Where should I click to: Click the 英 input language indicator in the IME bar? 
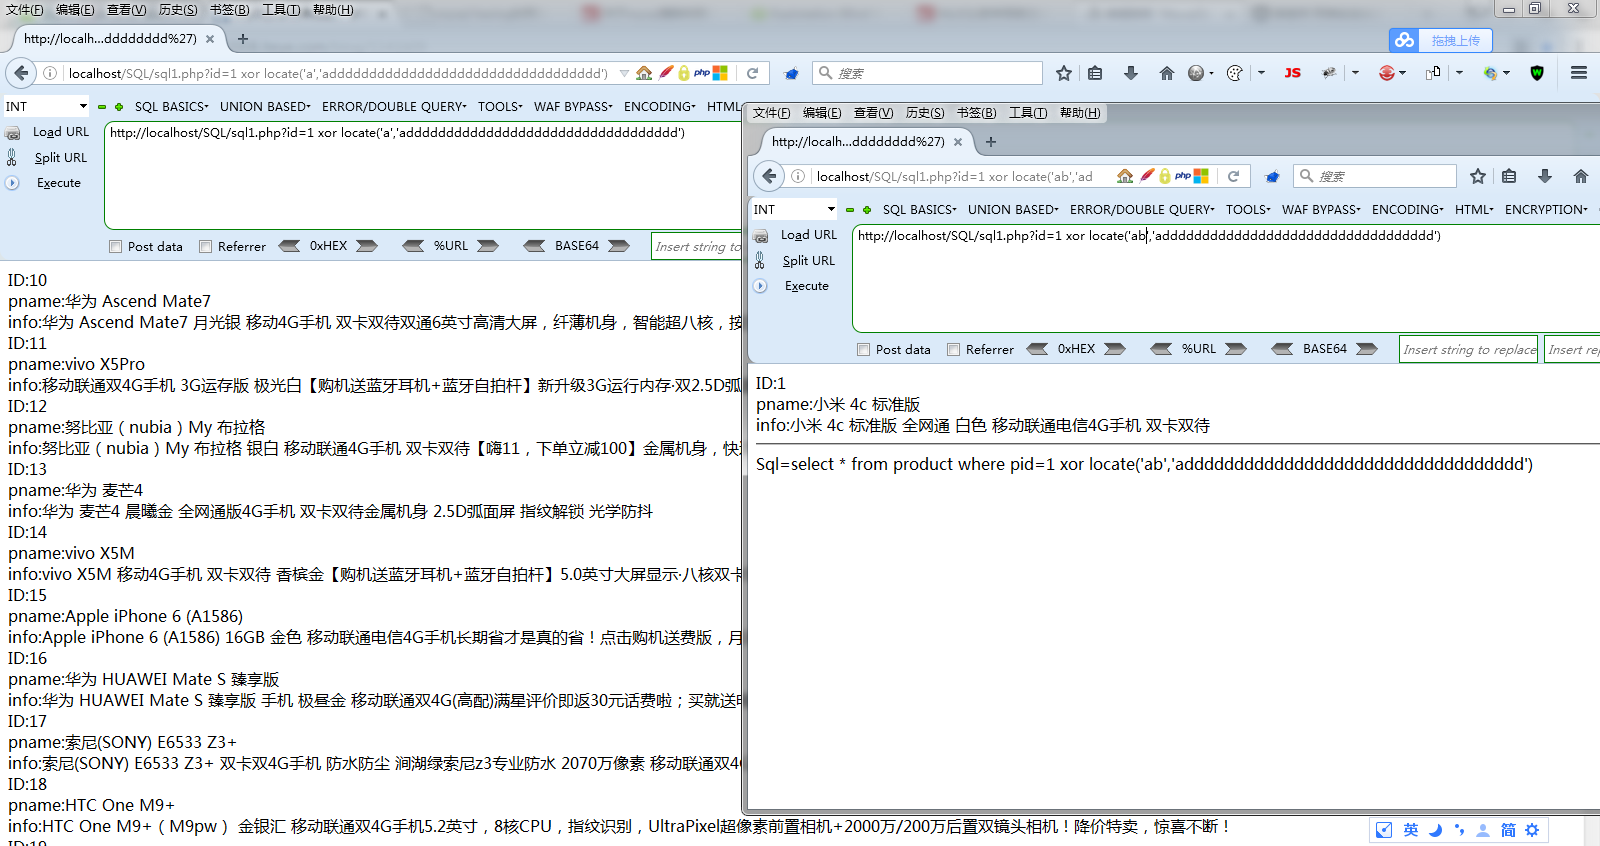pyautogui.click(x=1410, y=830)
